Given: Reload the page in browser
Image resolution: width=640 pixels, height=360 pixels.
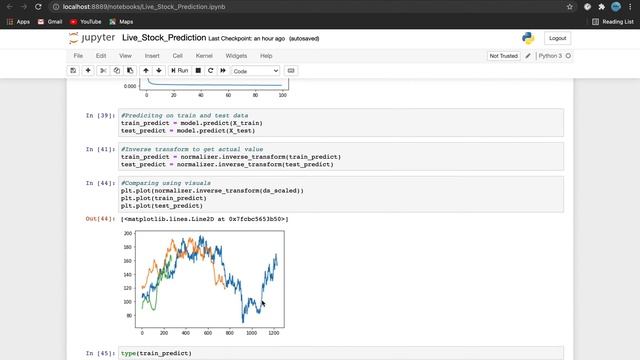Looking at the screenshot, I should point(38,7).
